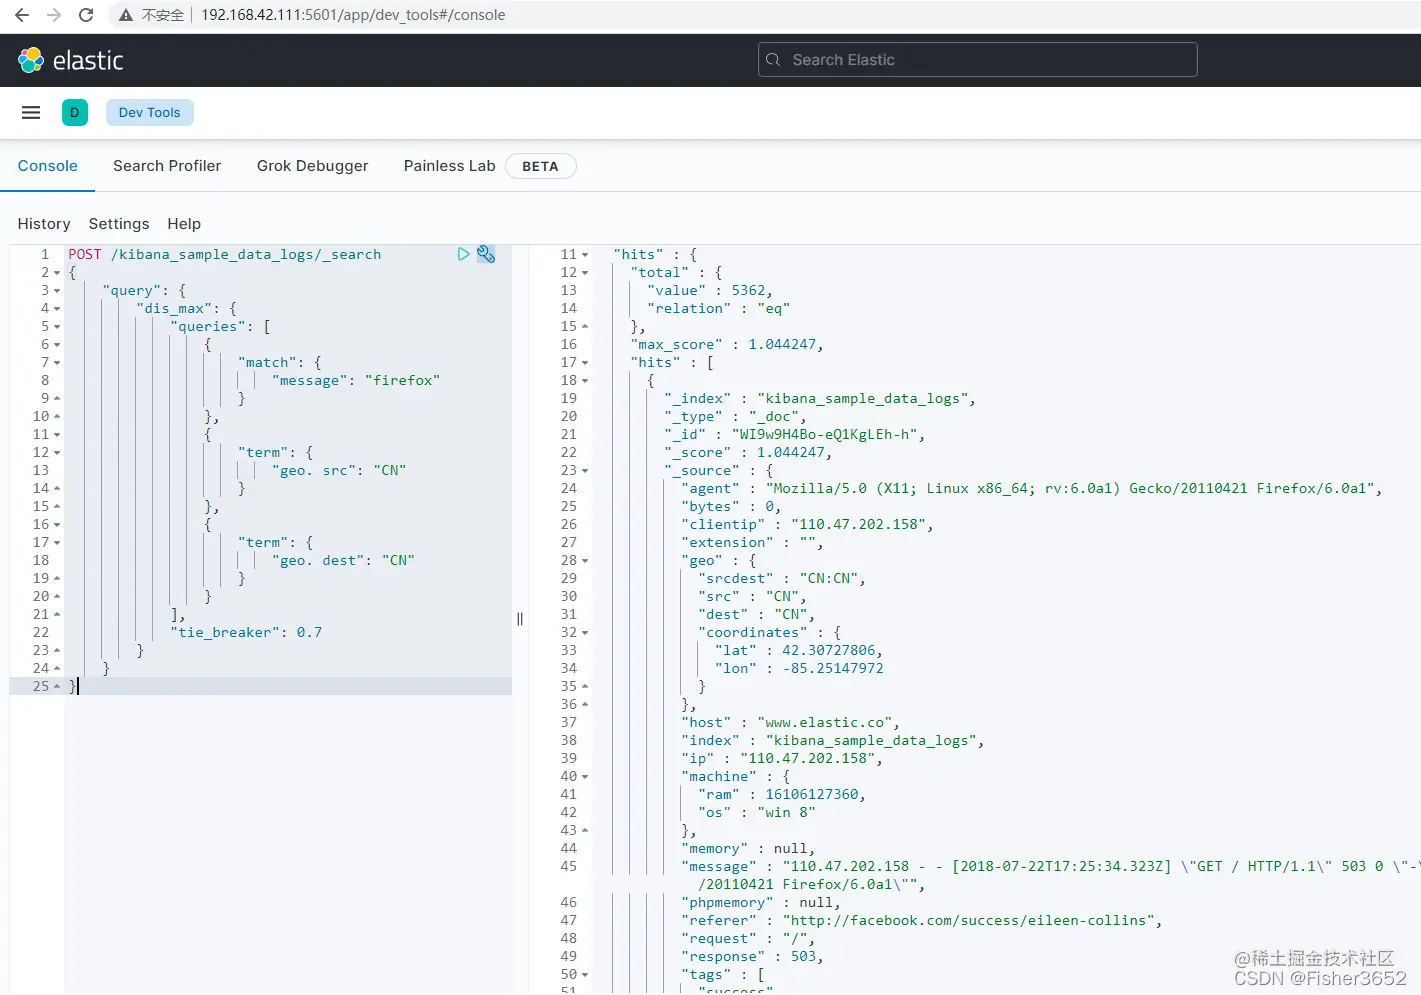This screenshot has width=1421, height=995.
Task: Click the "geo. src": "CN" line
Action: 339,470
